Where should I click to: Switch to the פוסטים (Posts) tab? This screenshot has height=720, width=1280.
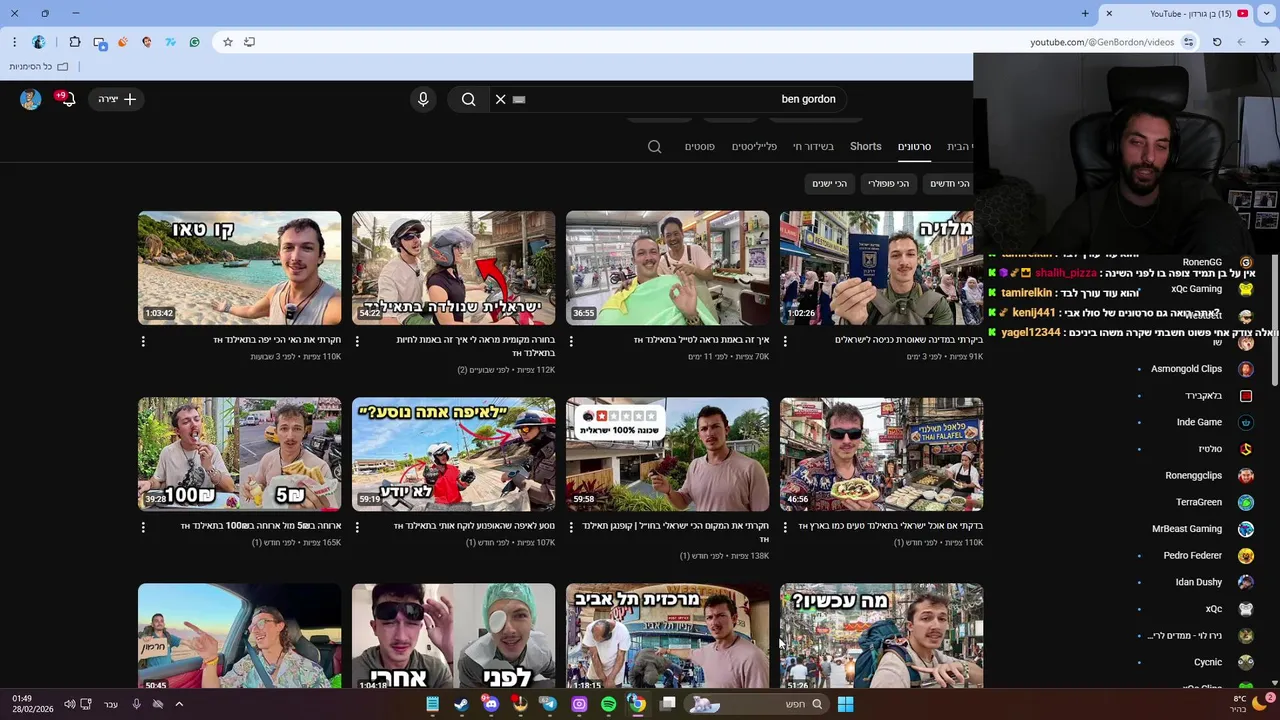(x=700, y=147)
